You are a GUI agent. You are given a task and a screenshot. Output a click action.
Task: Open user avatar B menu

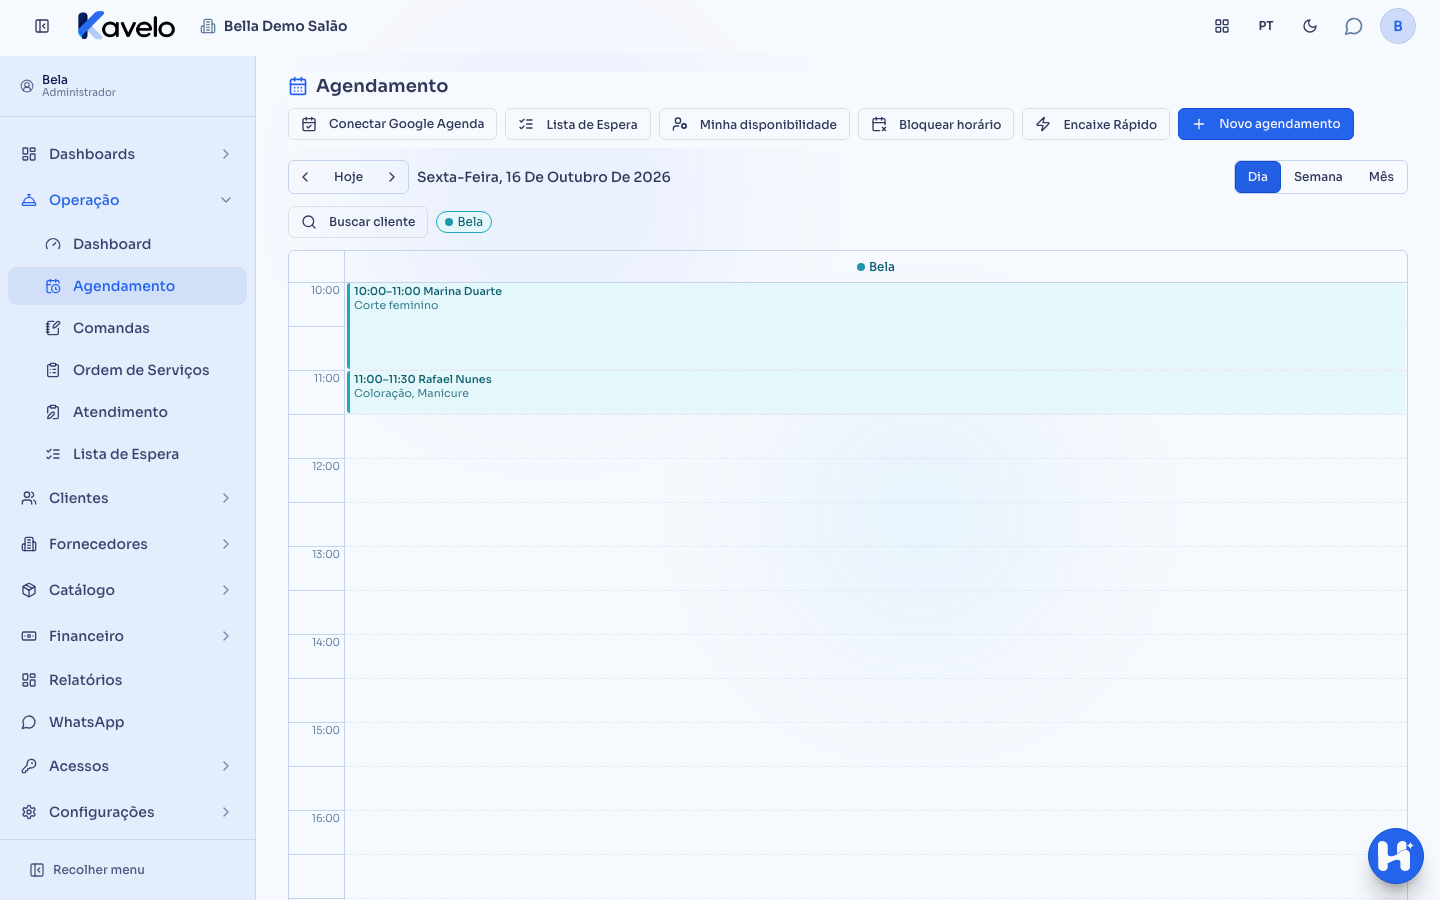coord(1398,26)
